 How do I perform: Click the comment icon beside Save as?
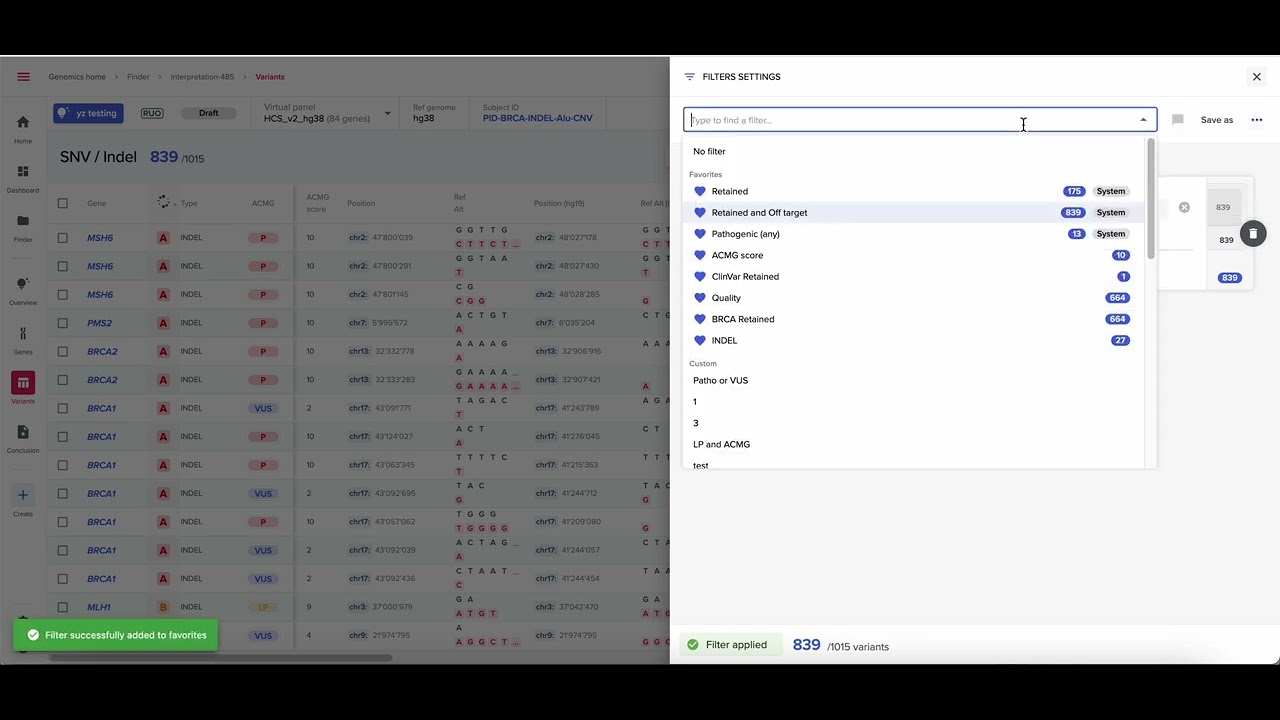coord(1177,120)
